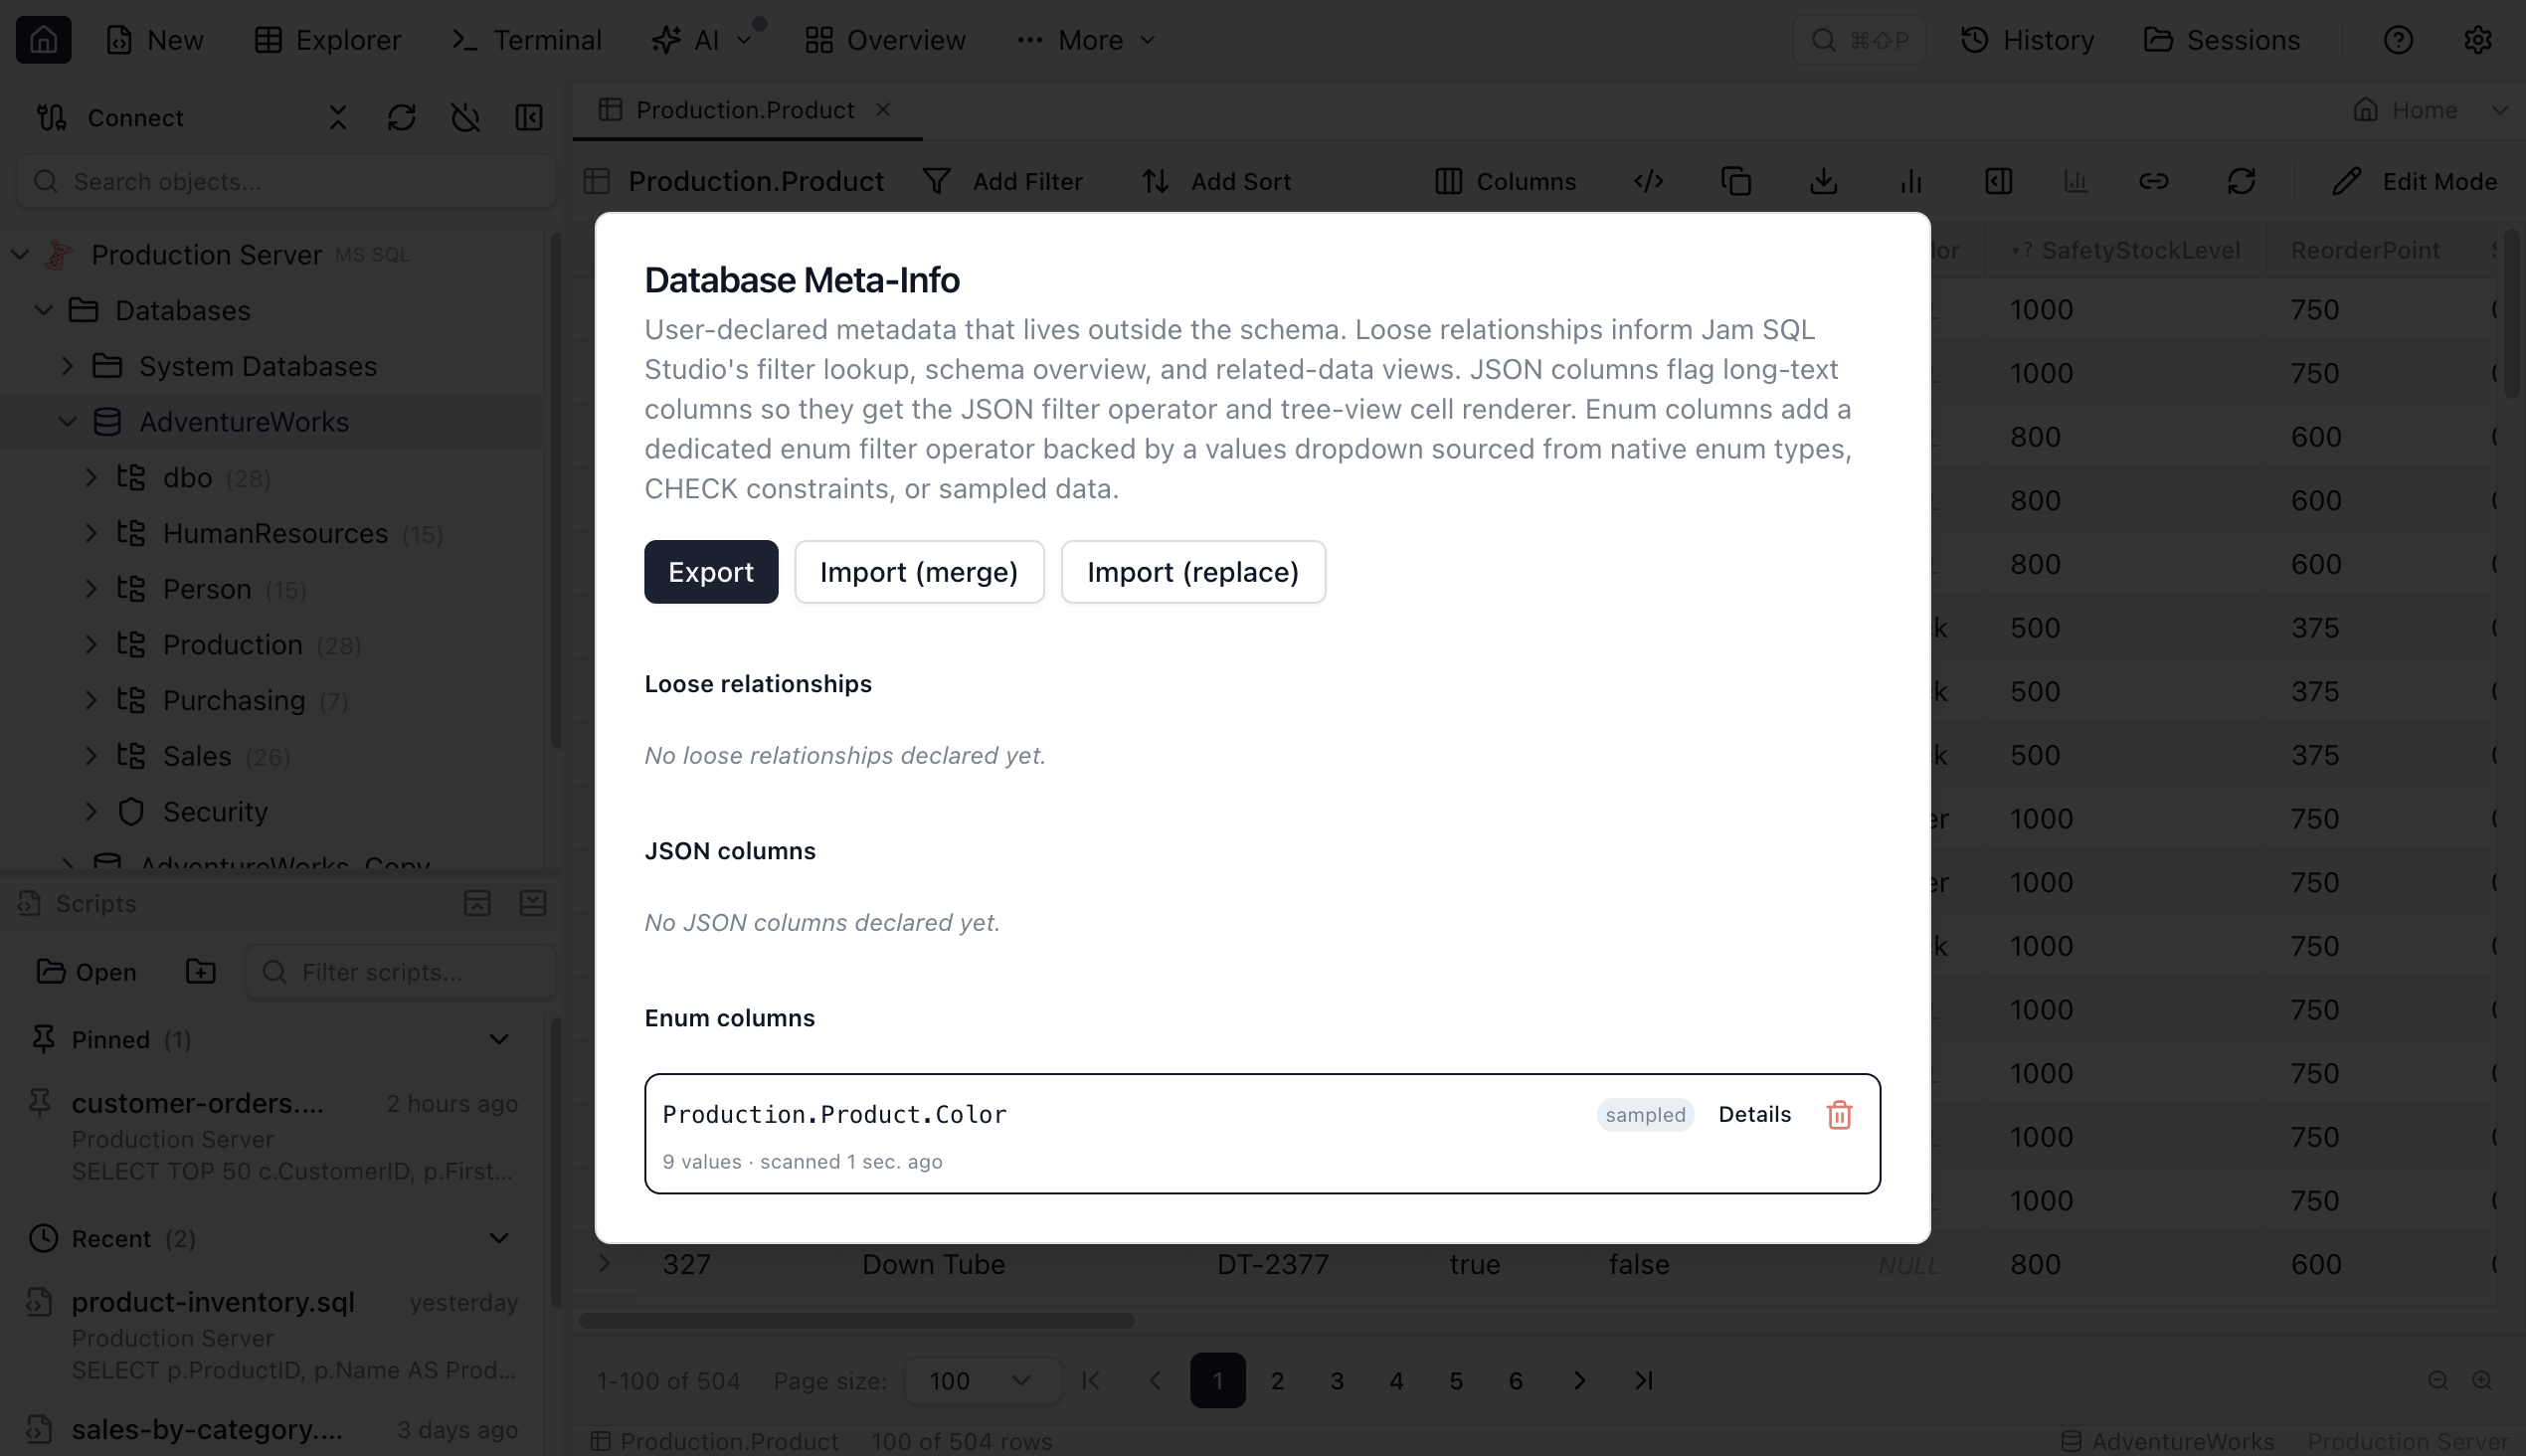Create a New query file

click(155, 40)
